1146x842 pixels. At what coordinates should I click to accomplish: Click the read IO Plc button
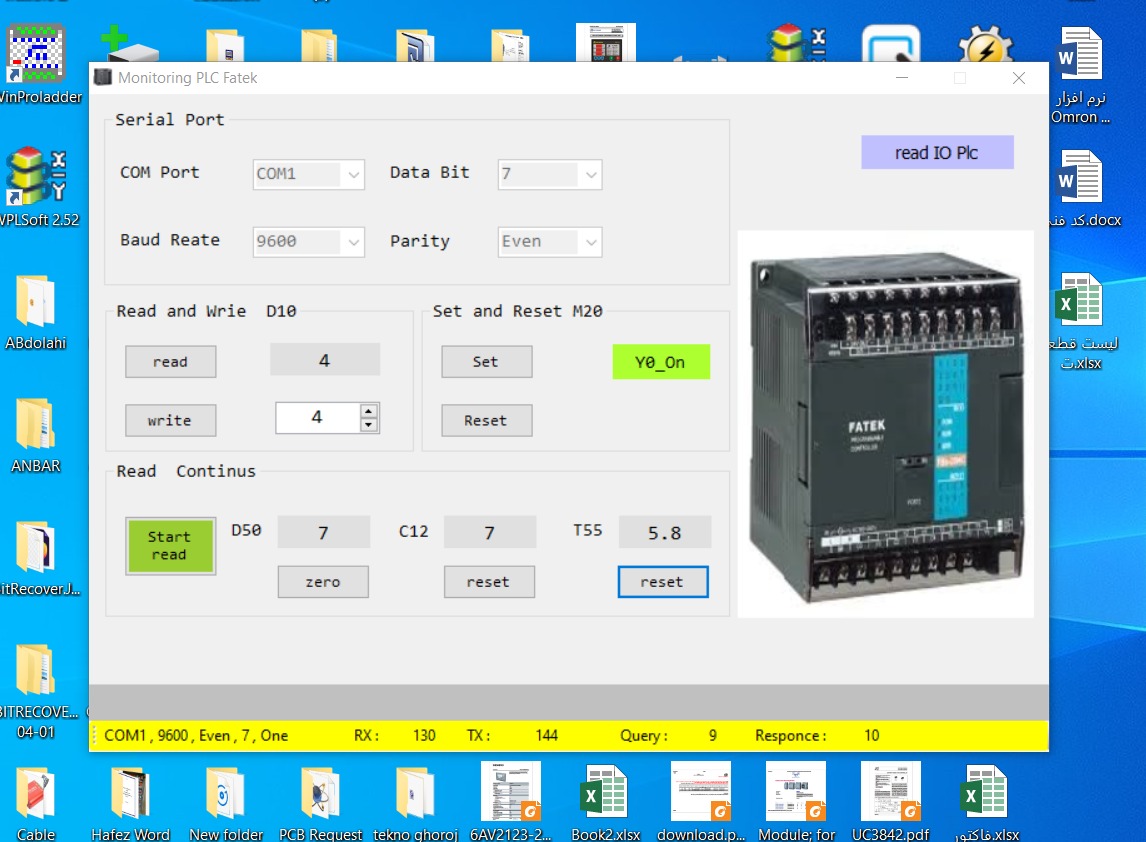(x=937, y=153)
